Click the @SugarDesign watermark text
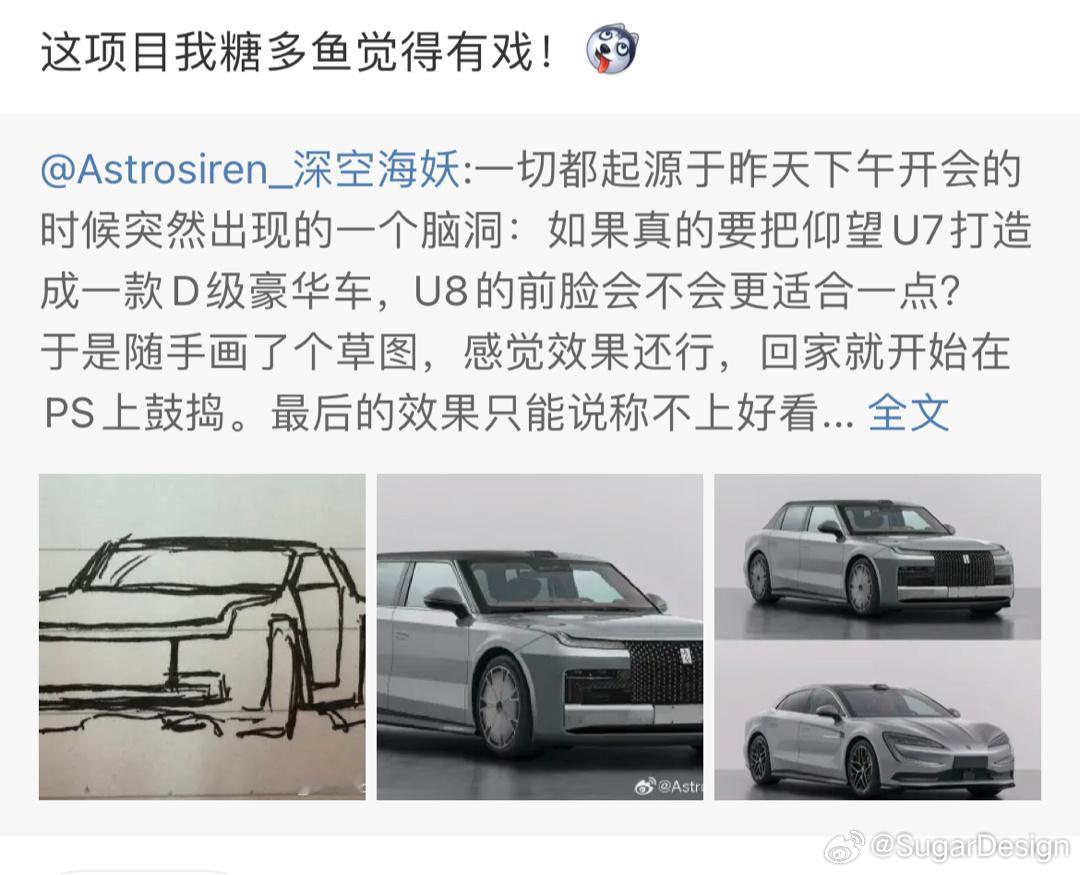The height and width of the screenshot is (875, 1080). coord(970,847)
